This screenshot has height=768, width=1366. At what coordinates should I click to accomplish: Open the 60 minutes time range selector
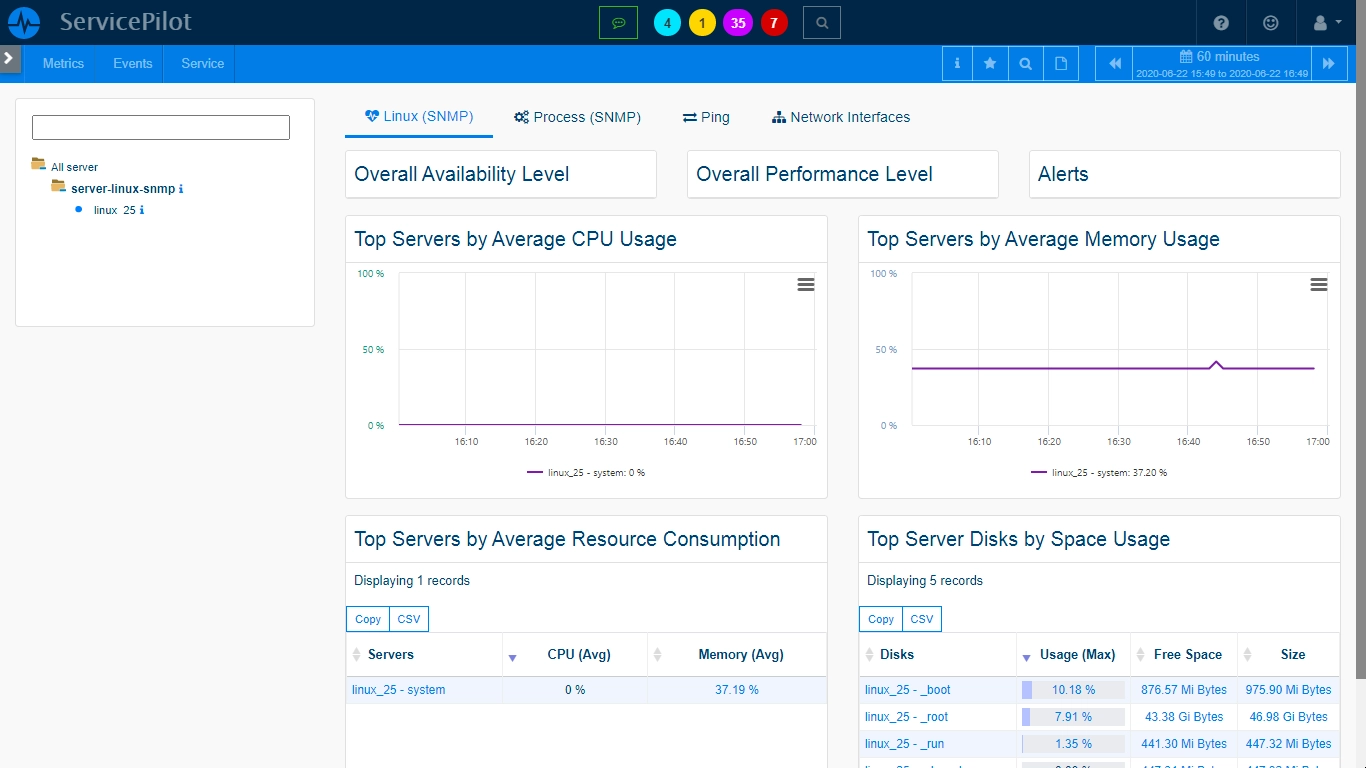(1221, 63)
